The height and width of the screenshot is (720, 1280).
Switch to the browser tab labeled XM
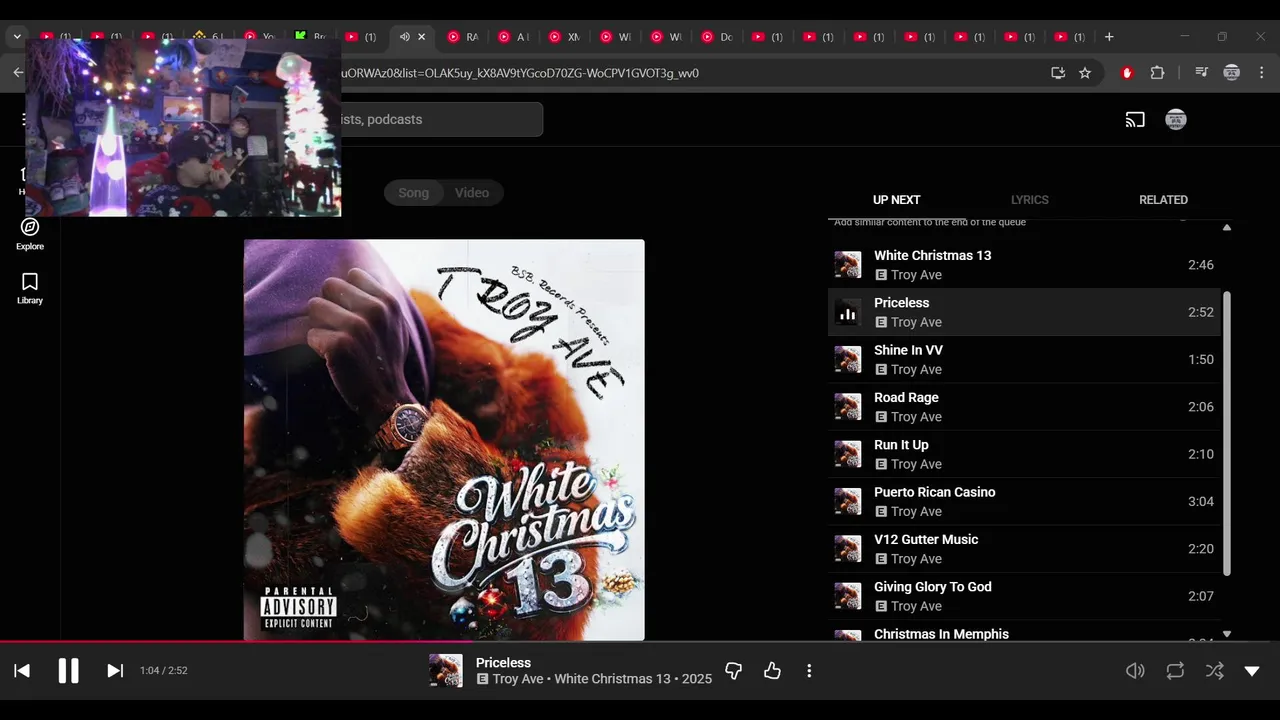tap(564, 37)
